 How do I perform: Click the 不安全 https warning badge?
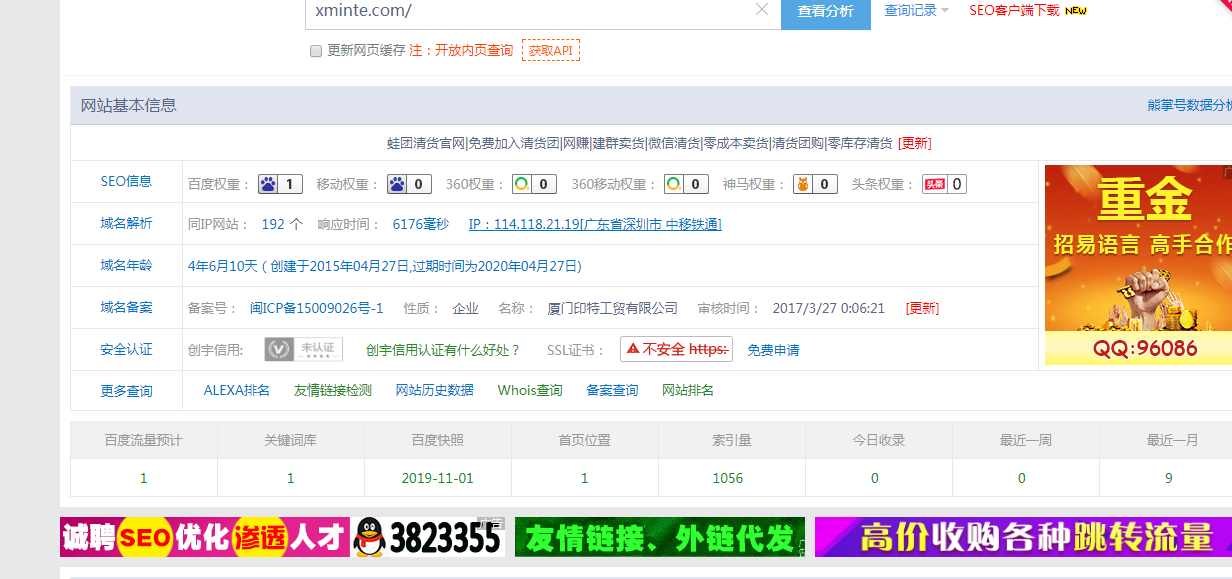(x=676, y=350)
